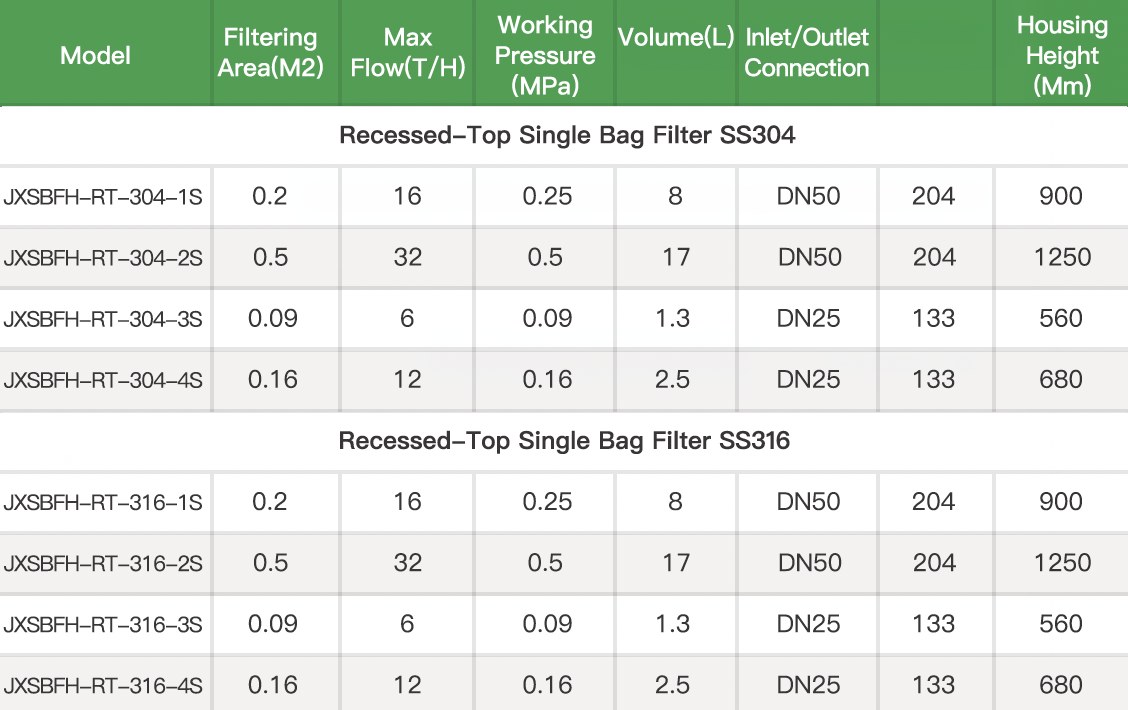Select the Working Pressure (MPa) header
Image resolution: width=1128 pixels, height=710 pixels.
click(545, 55)
